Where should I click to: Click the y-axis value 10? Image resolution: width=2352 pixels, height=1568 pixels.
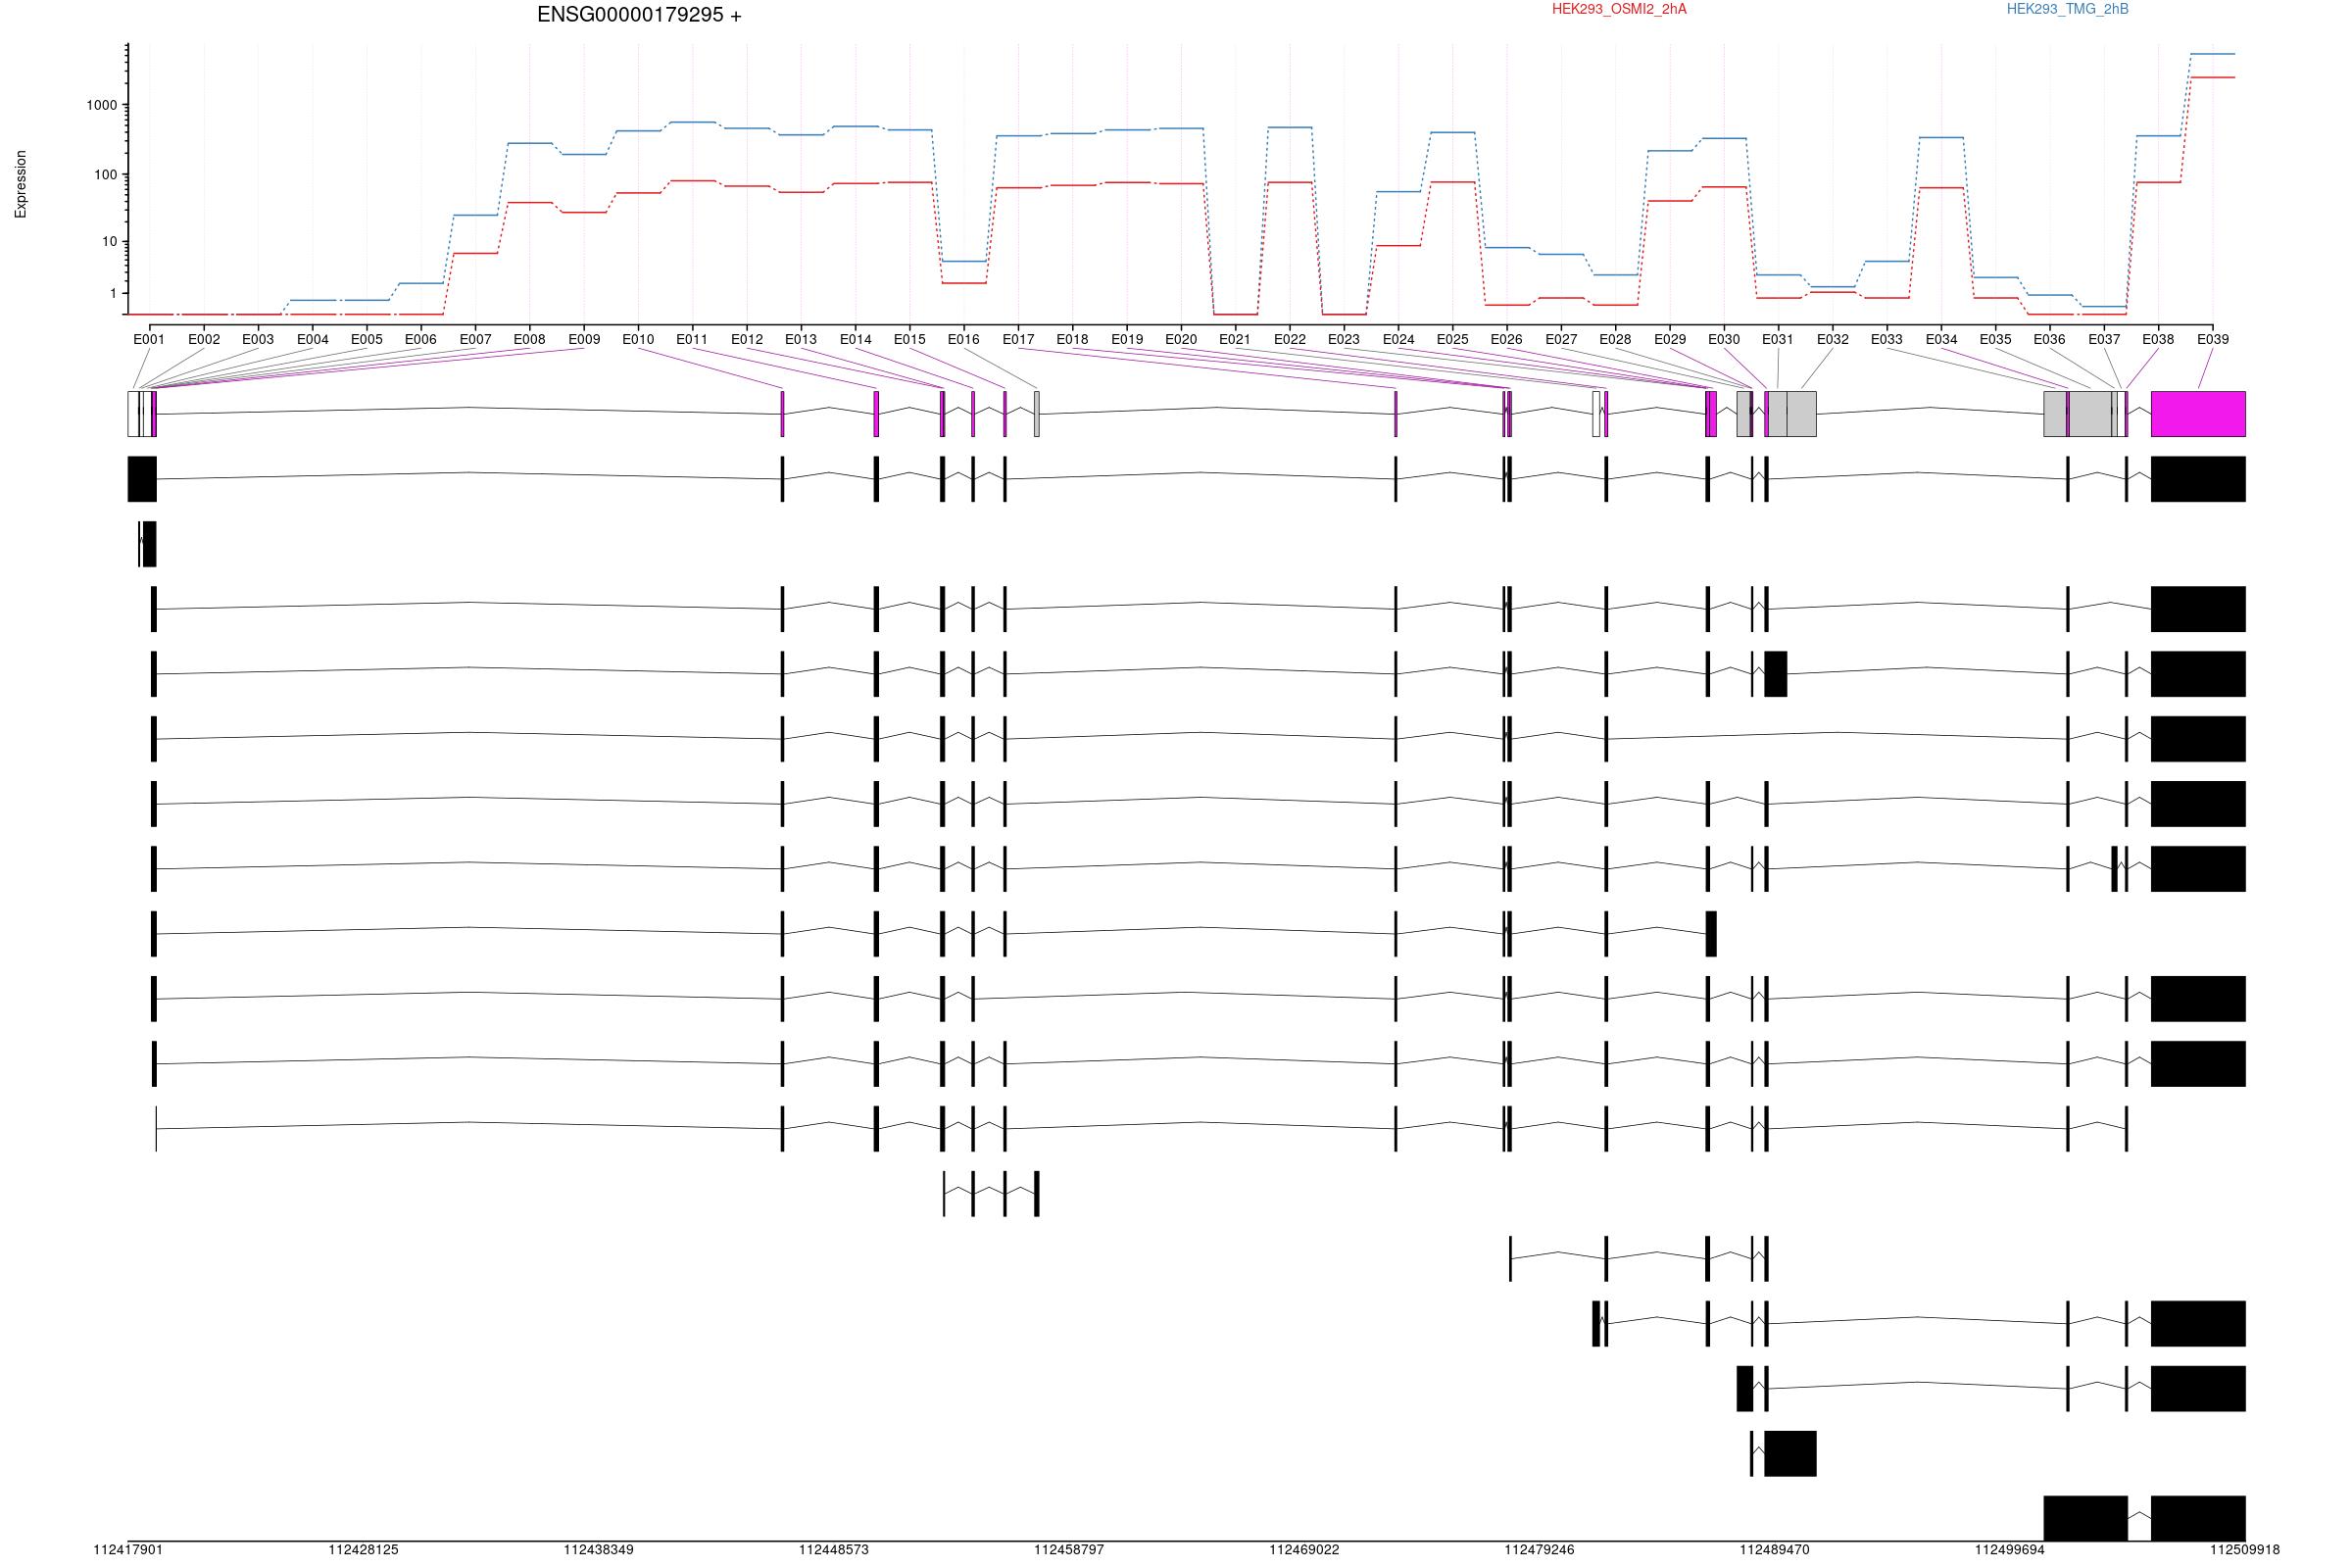(x=110, y=242)
